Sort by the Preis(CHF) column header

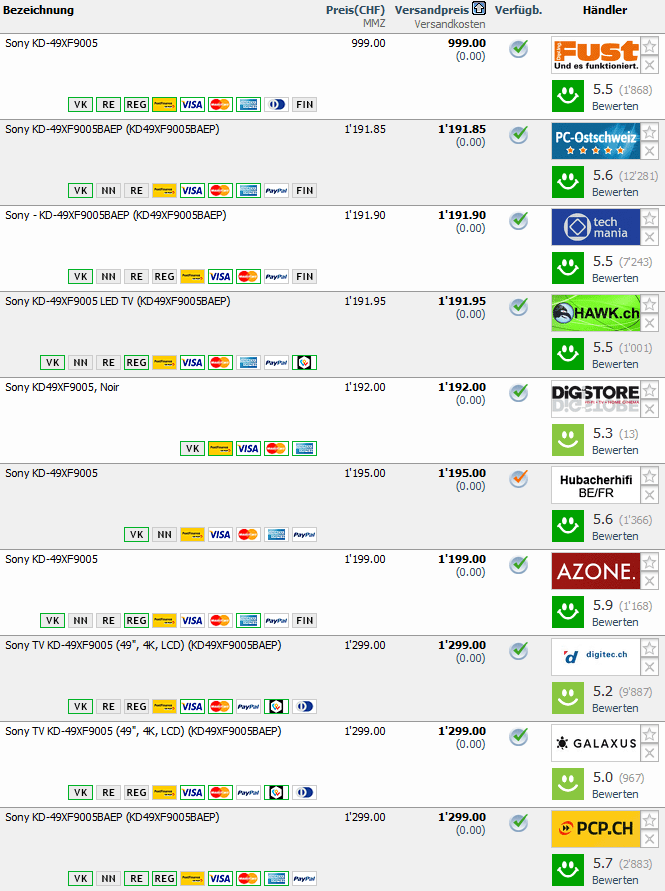click(355, 10)
